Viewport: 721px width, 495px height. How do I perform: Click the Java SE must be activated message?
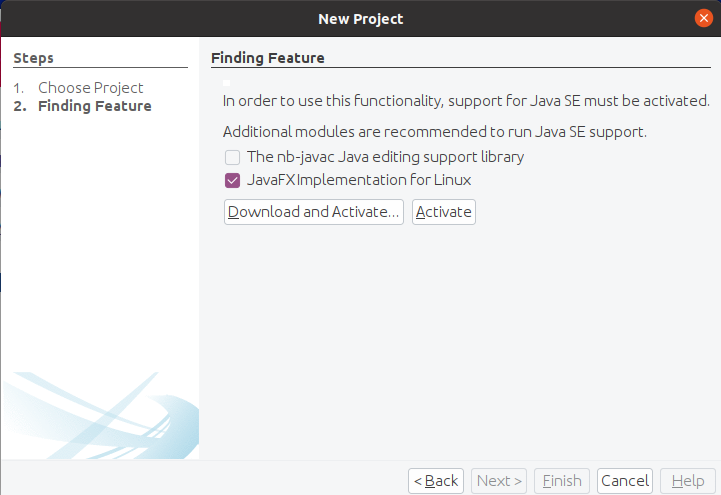pyautogui.click(x=465, y=101)
